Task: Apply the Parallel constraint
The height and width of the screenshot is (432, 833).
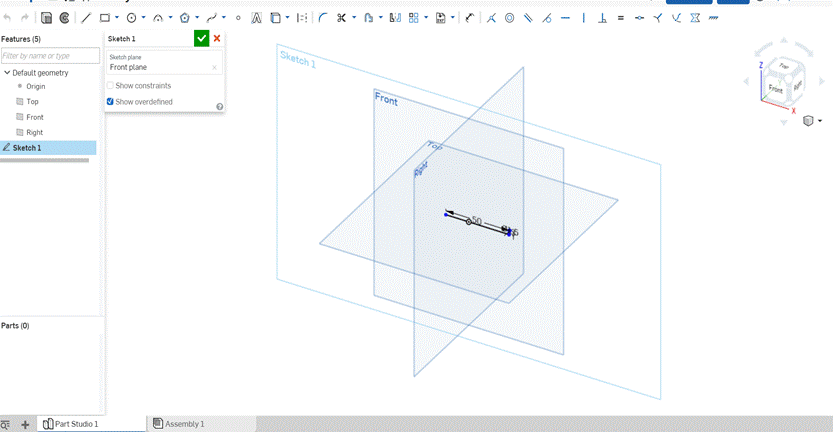Action: click(x=528, y=18)
